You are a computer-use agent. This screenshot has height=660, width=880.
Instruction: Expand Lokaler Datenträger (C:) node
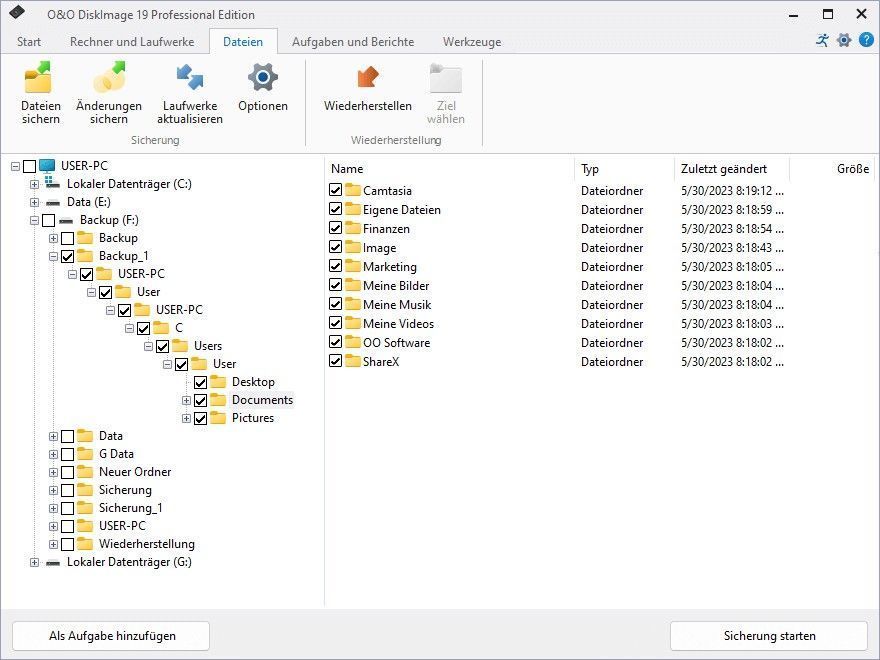(34, 184)
